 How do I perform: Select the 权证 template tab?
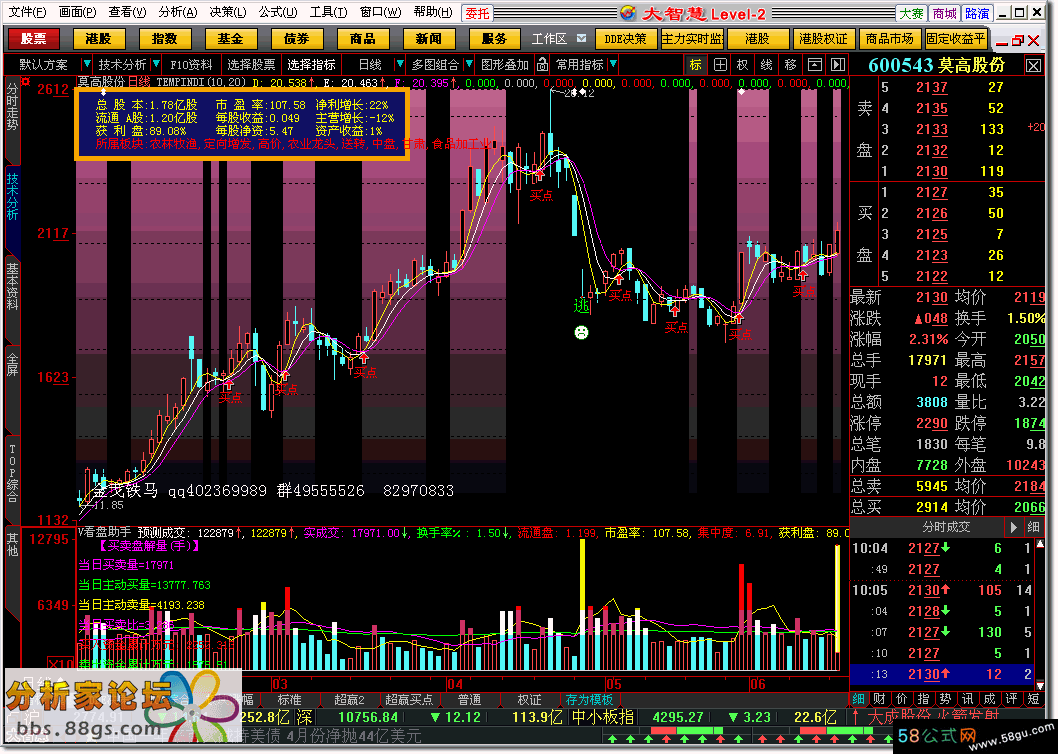tap(529, 700)
